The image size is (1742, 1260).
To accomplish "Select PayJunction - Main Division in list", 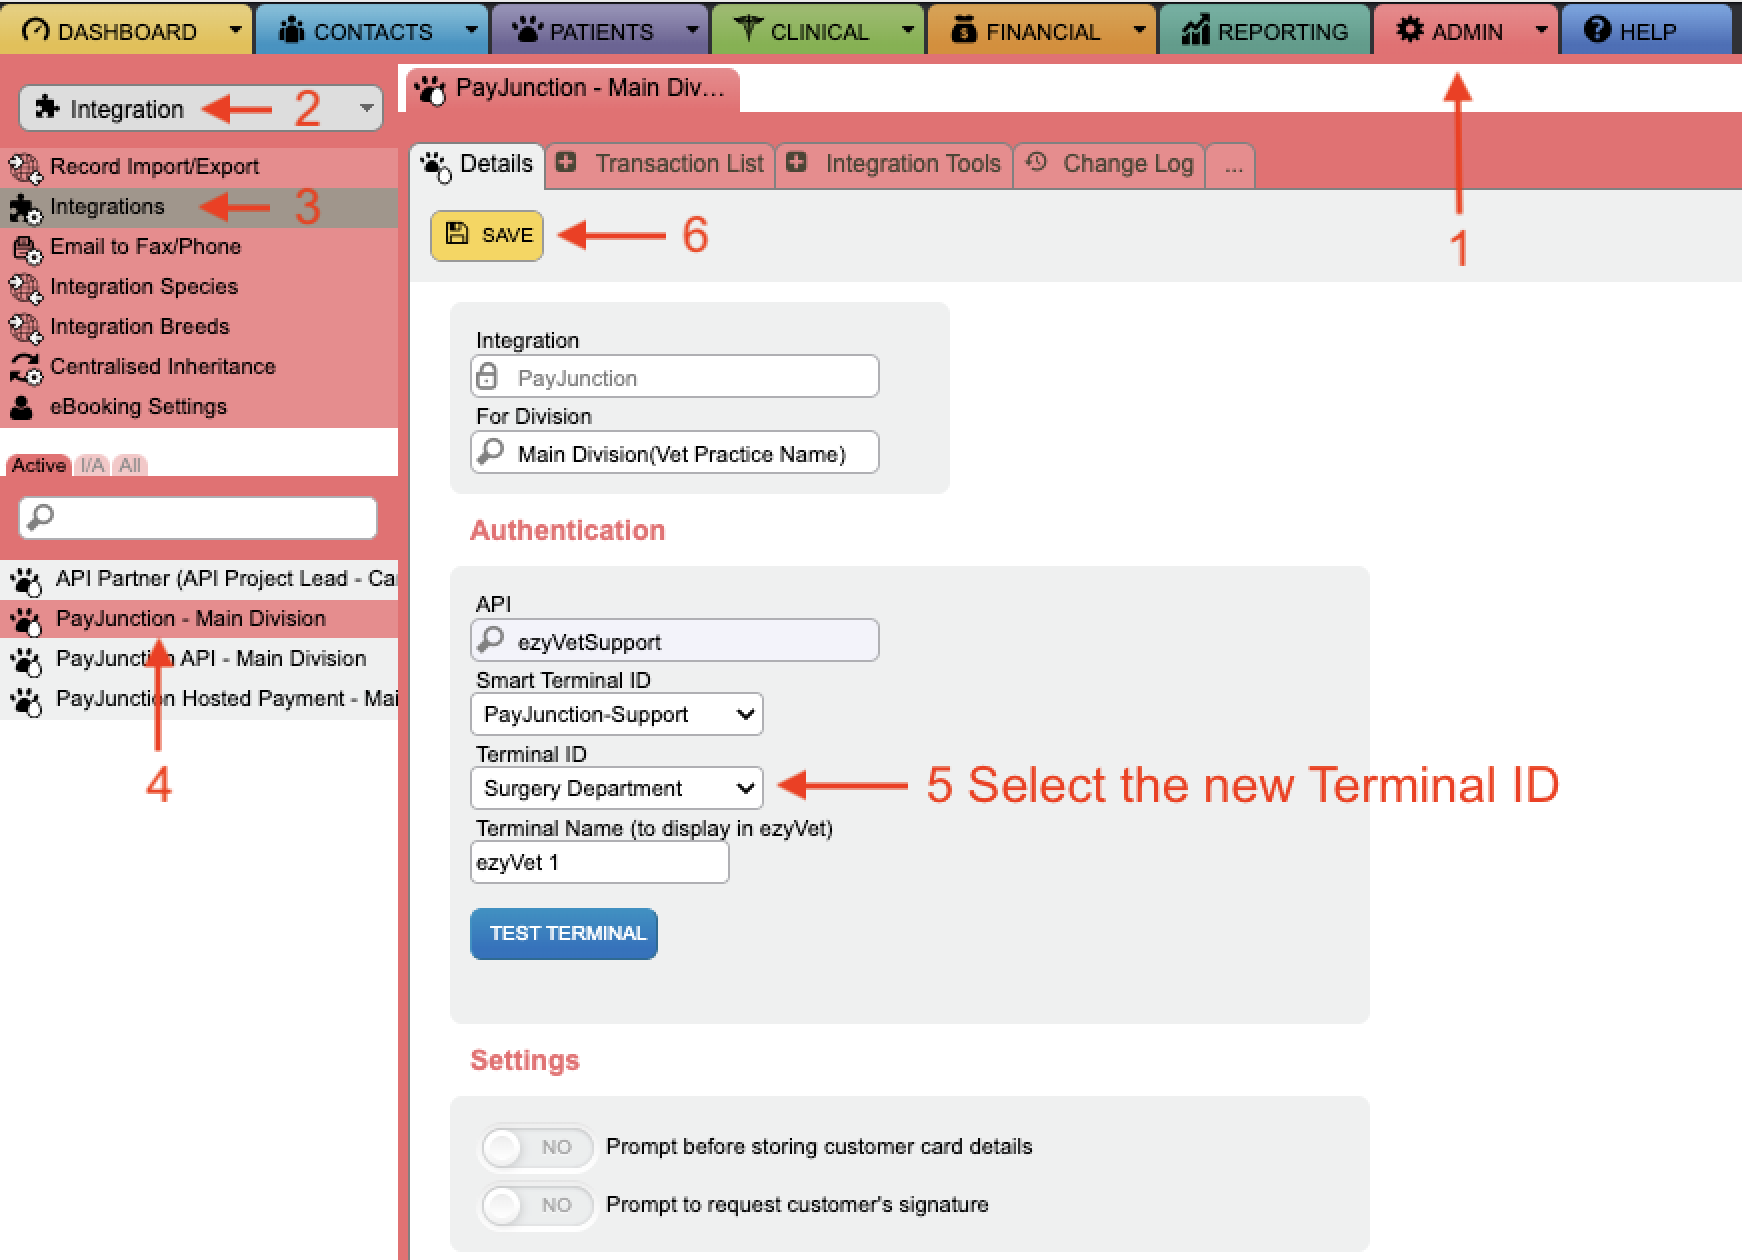I will point(199,618).
